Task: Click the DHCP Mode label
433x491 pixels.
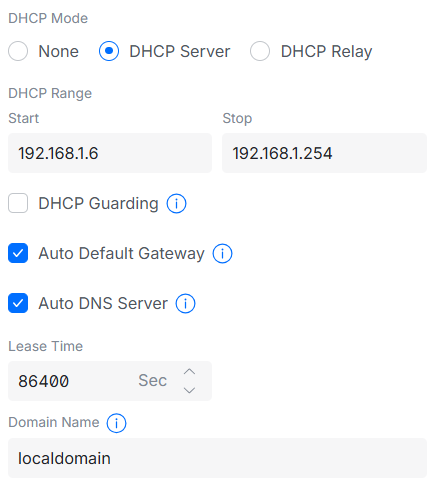Action: coord(48,18)
